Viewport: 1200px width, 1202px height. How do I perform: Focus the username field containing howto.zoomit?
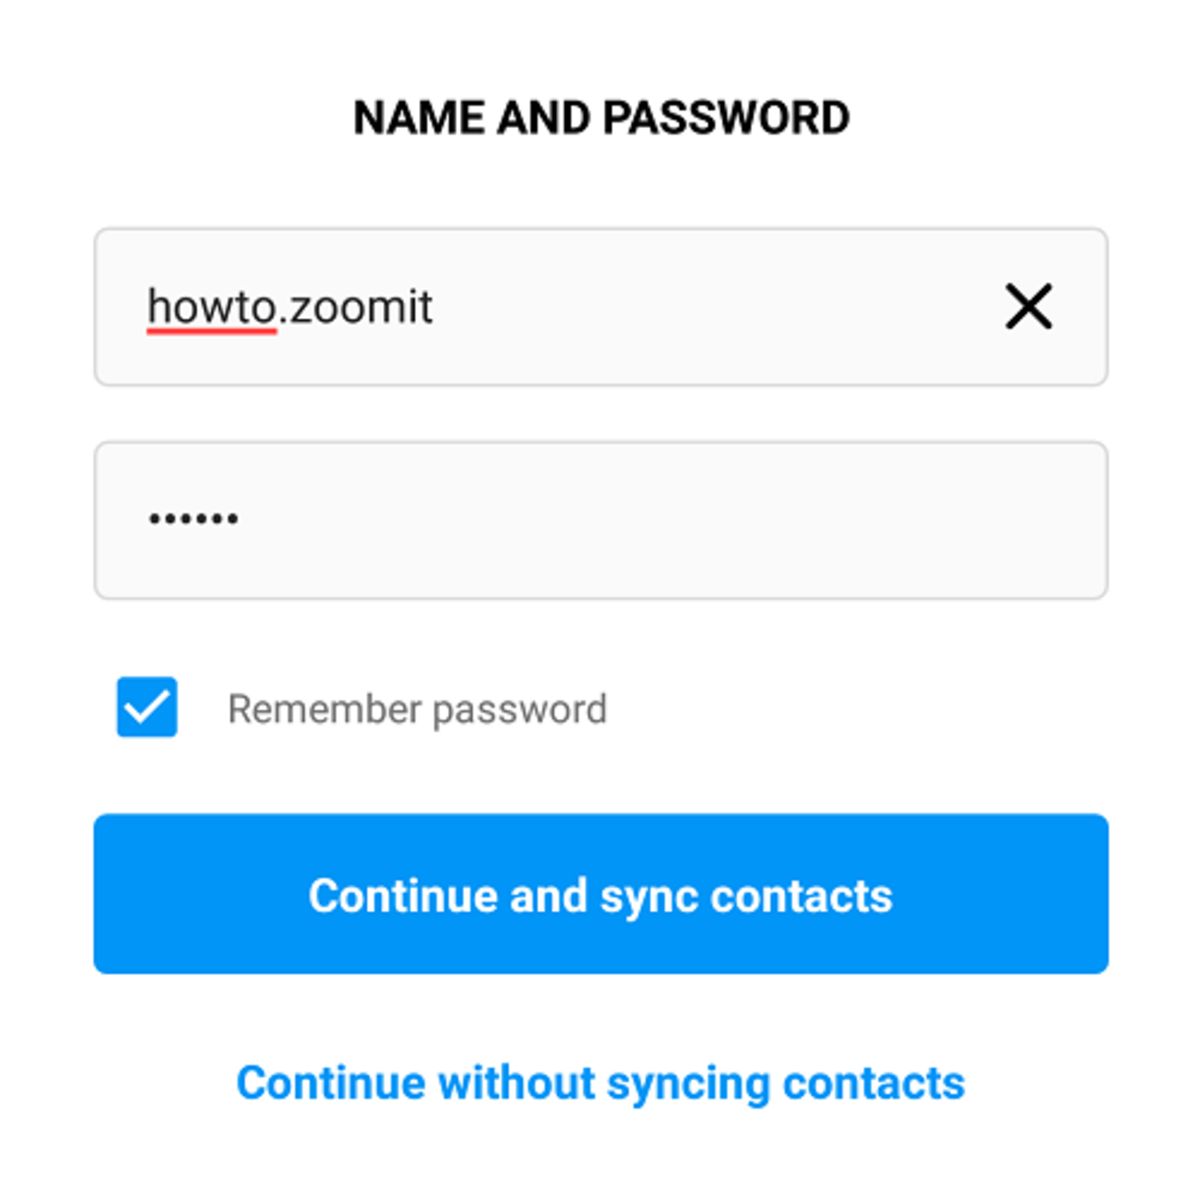(x=601, y=307)
